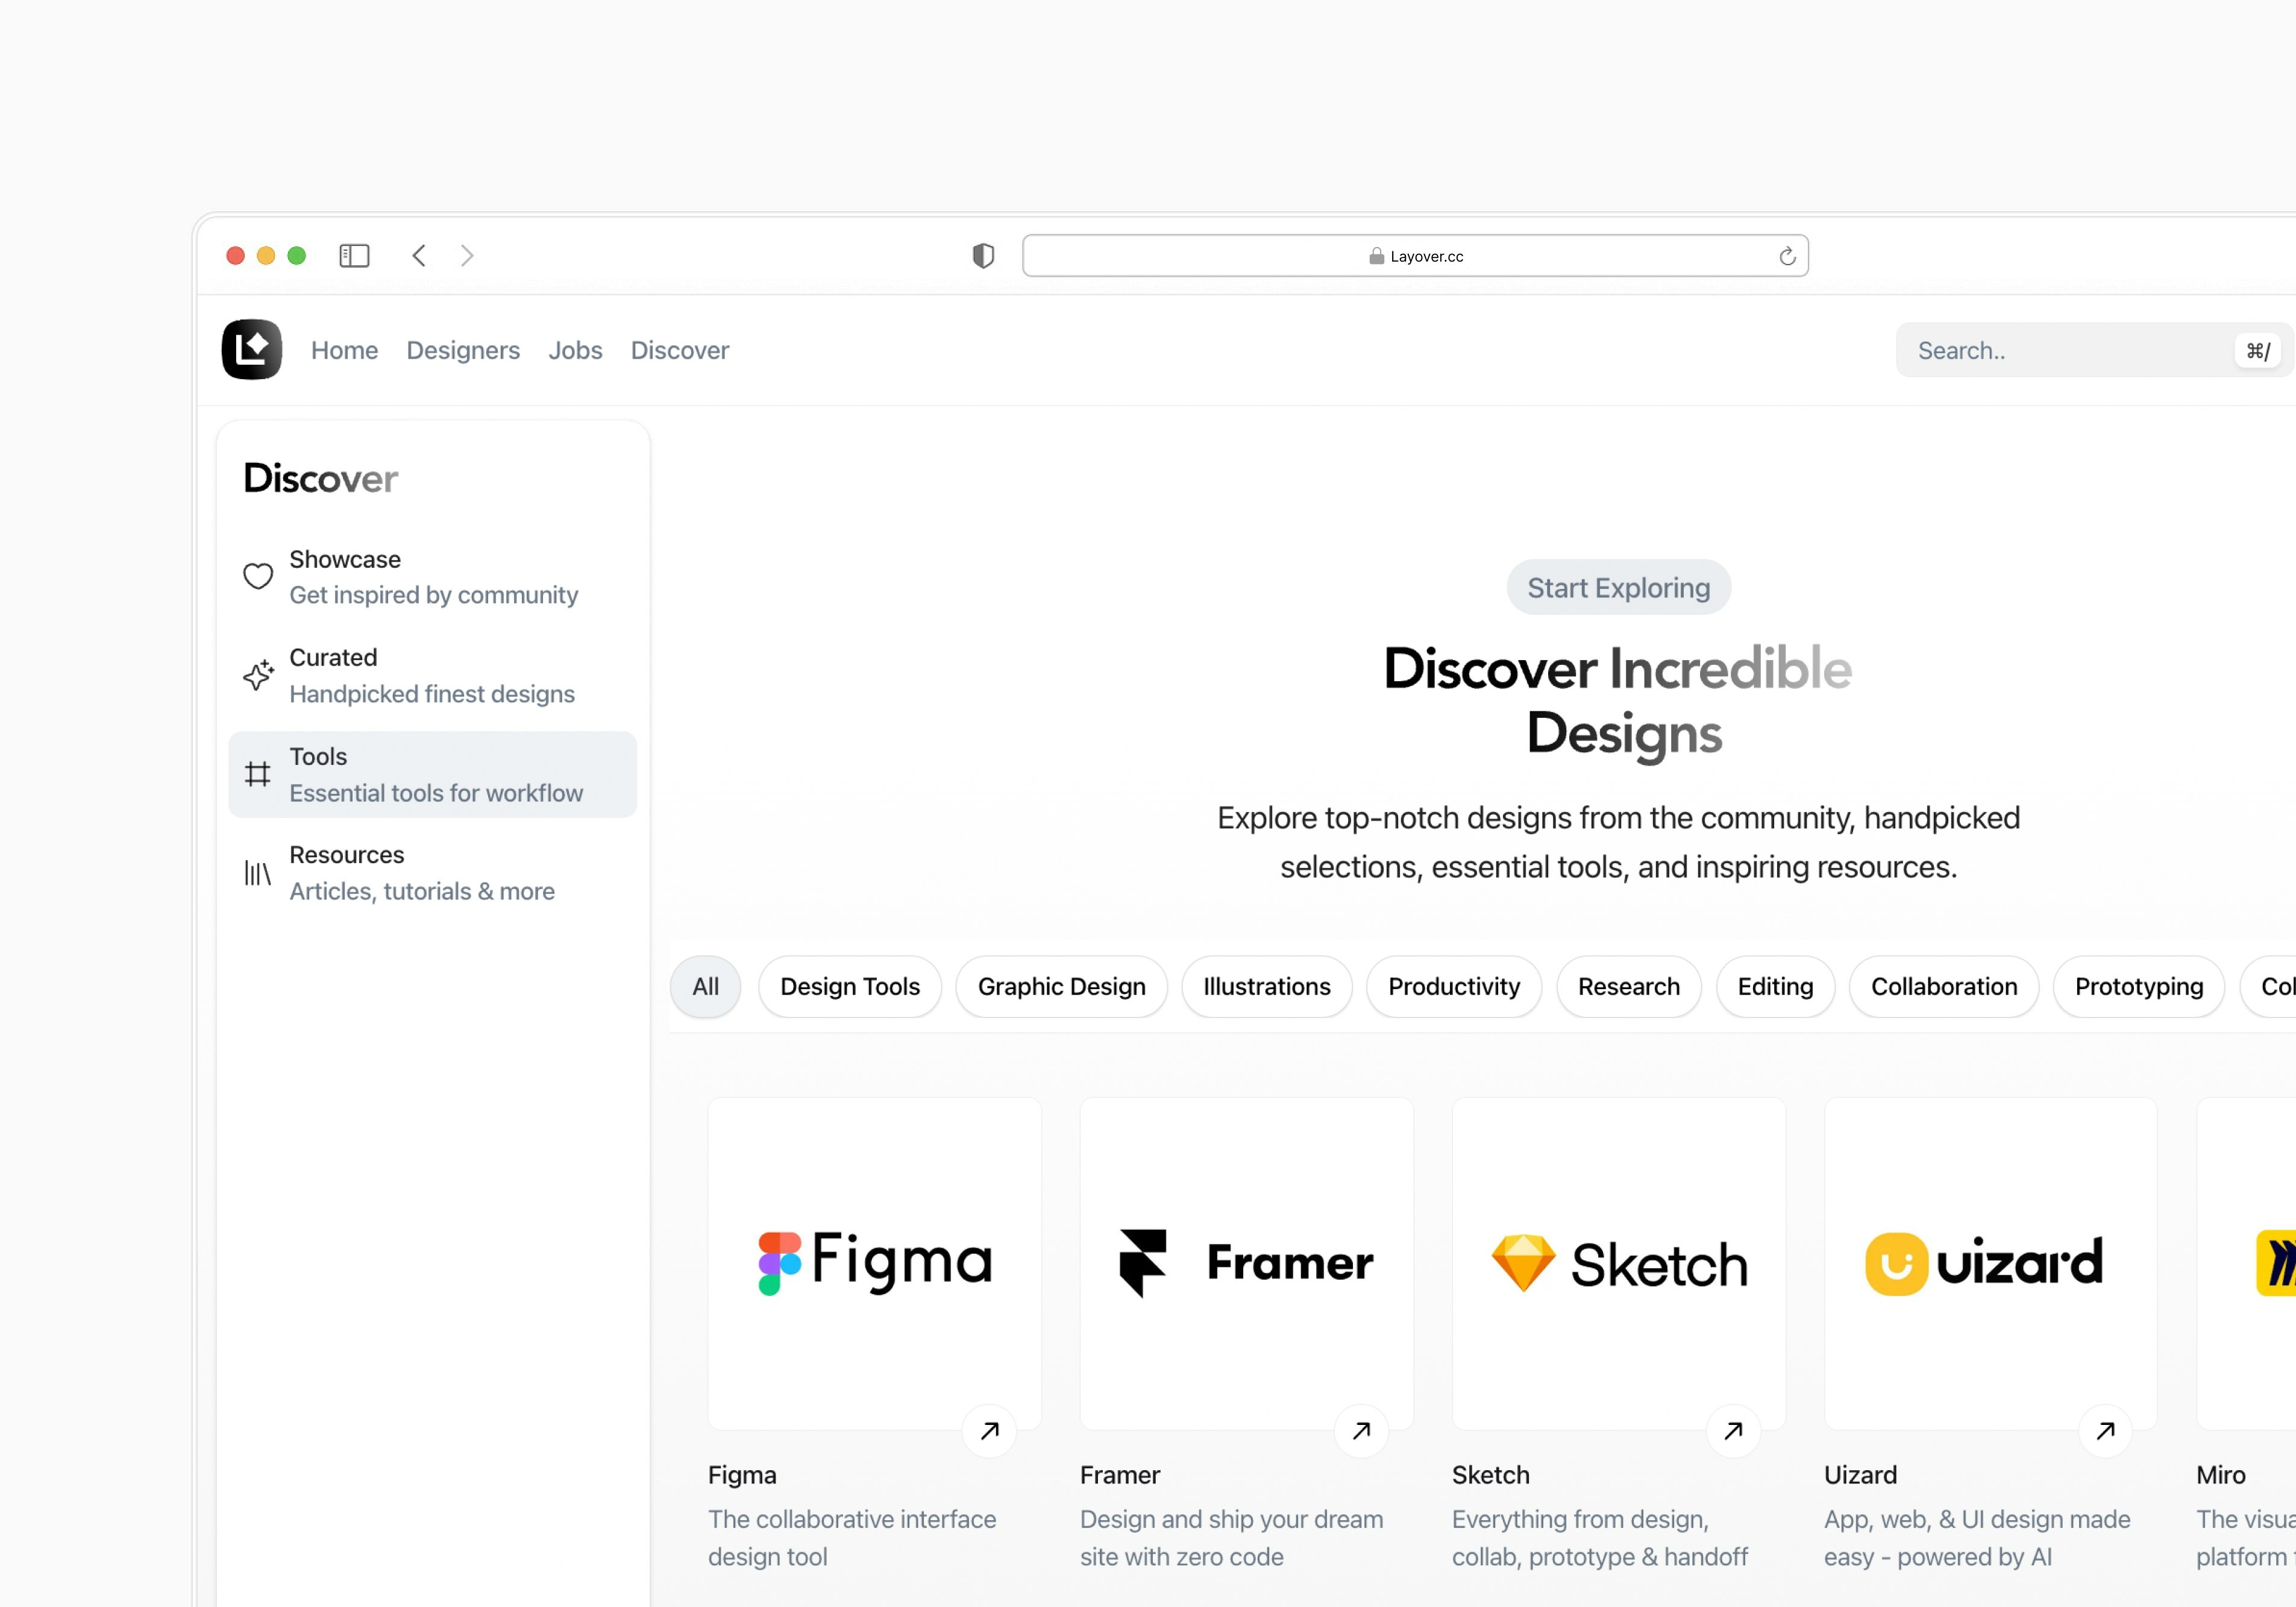Open the Framer logo thumbnail
This screenshot has height=1607, width=2296.
pos(1246,1263)
